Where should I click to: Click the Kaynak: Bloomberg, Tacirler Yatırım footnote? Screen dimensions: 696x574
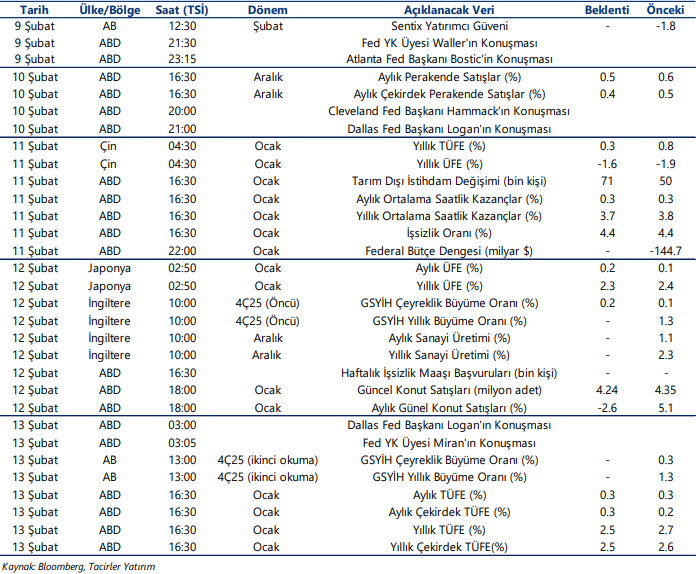click(79, 566)
